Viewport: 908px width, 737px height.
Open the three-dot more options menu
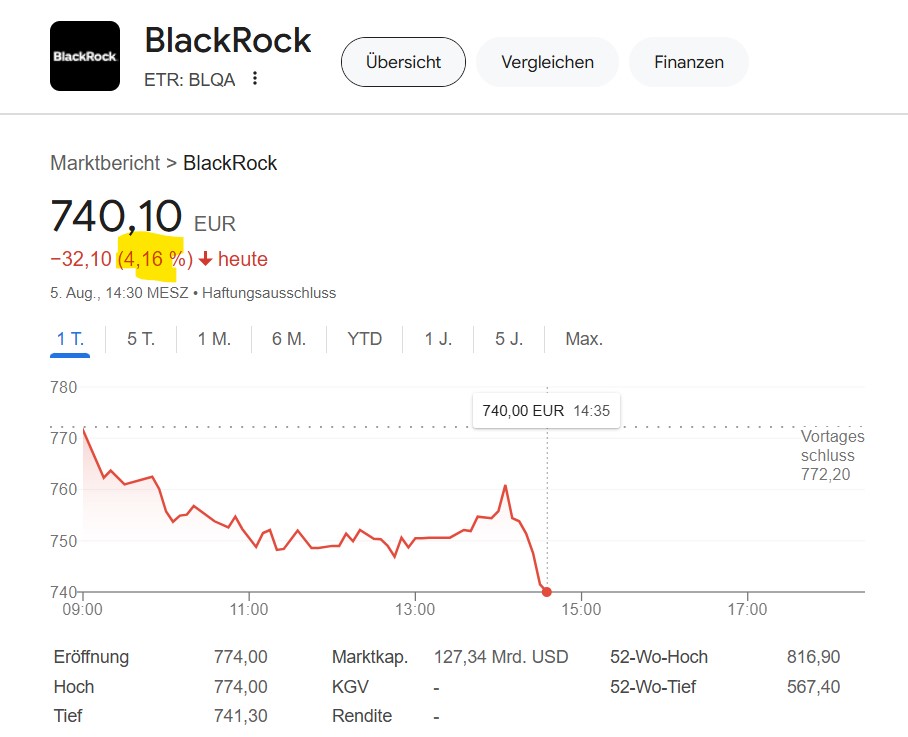click(255, 78)
